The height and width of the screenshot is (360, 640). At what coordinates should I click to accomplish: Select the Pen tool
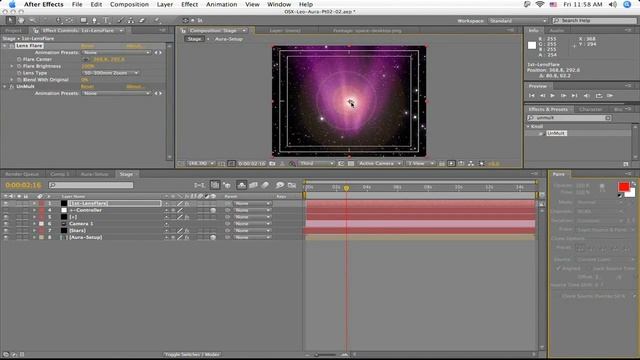point(94,20)
